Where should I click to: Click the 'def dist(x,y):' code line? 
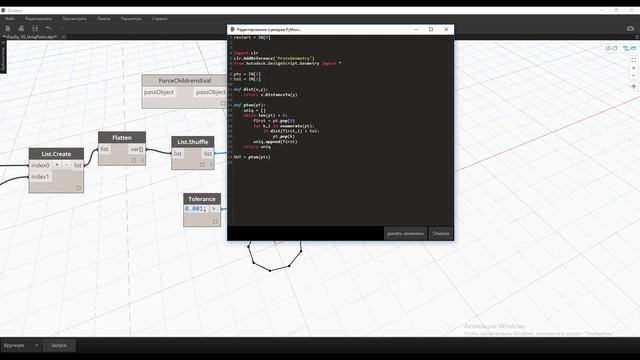coord(250,89)
